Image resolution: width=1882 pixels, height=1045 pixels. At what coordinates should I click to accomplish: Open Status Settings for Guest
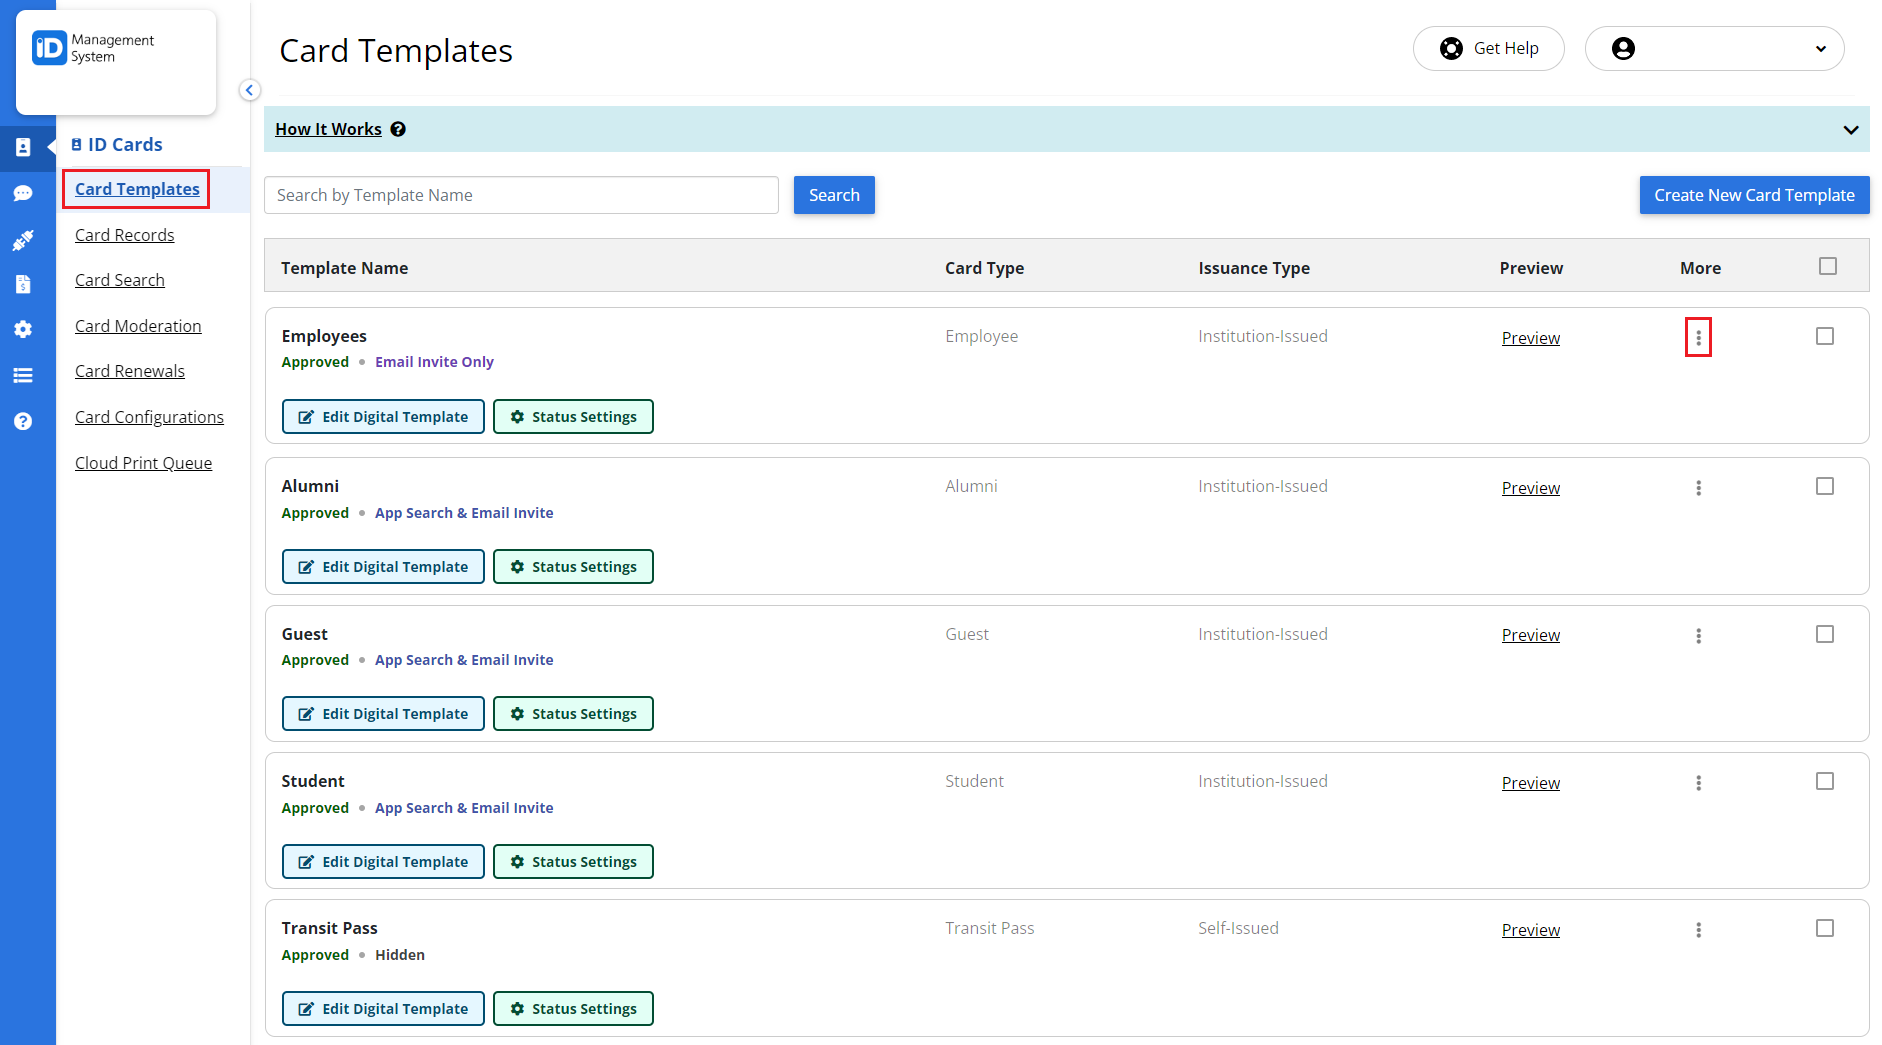pos(573,714)
